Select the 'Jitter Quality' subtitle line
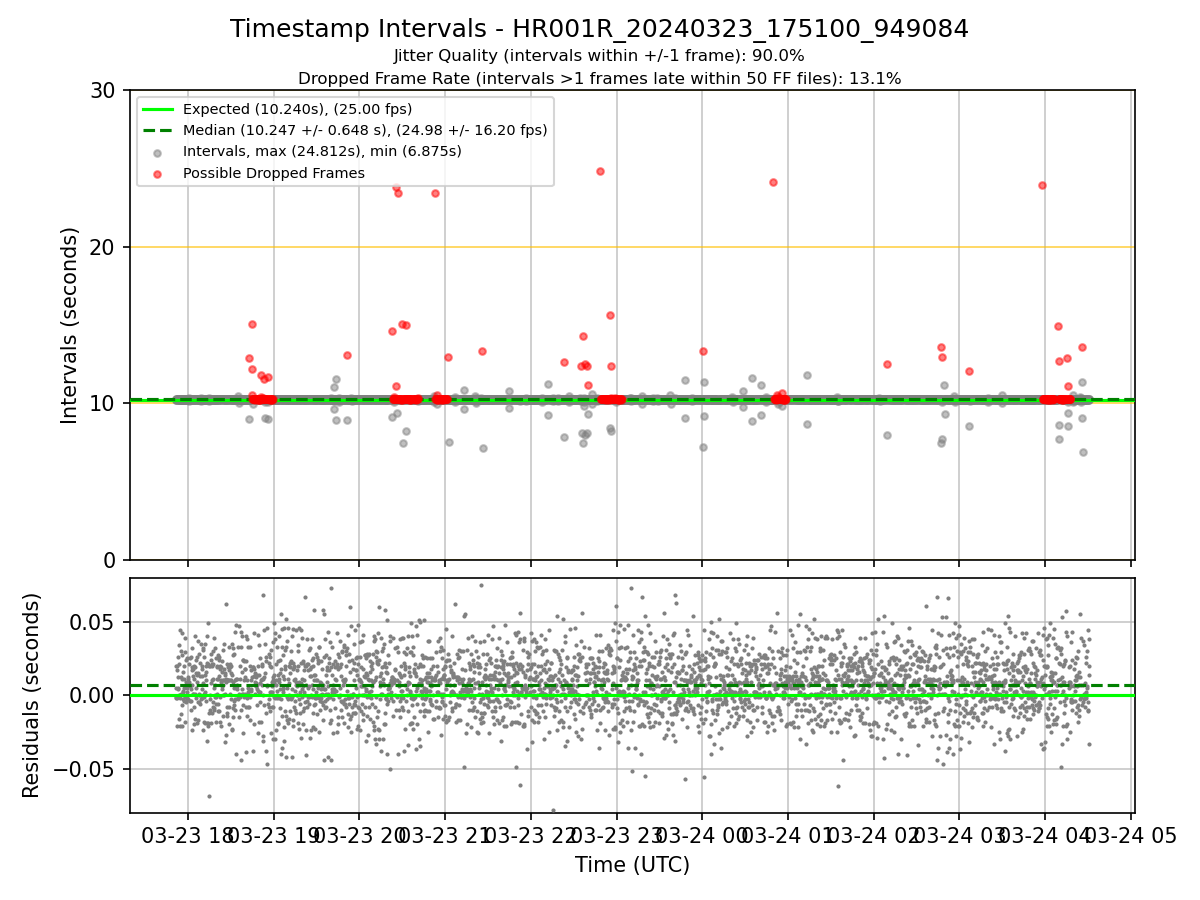The height and width of the screenshot is (900, 1200). click(x=599, y=56)
